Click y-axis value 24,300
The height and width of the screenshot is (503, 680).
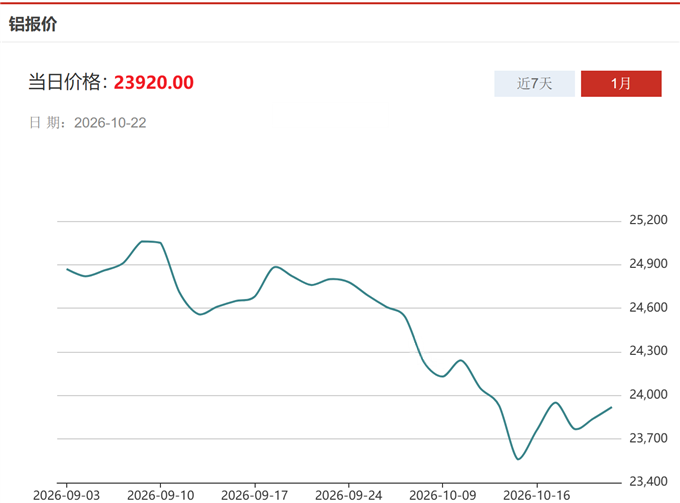(x=648, y=351)
